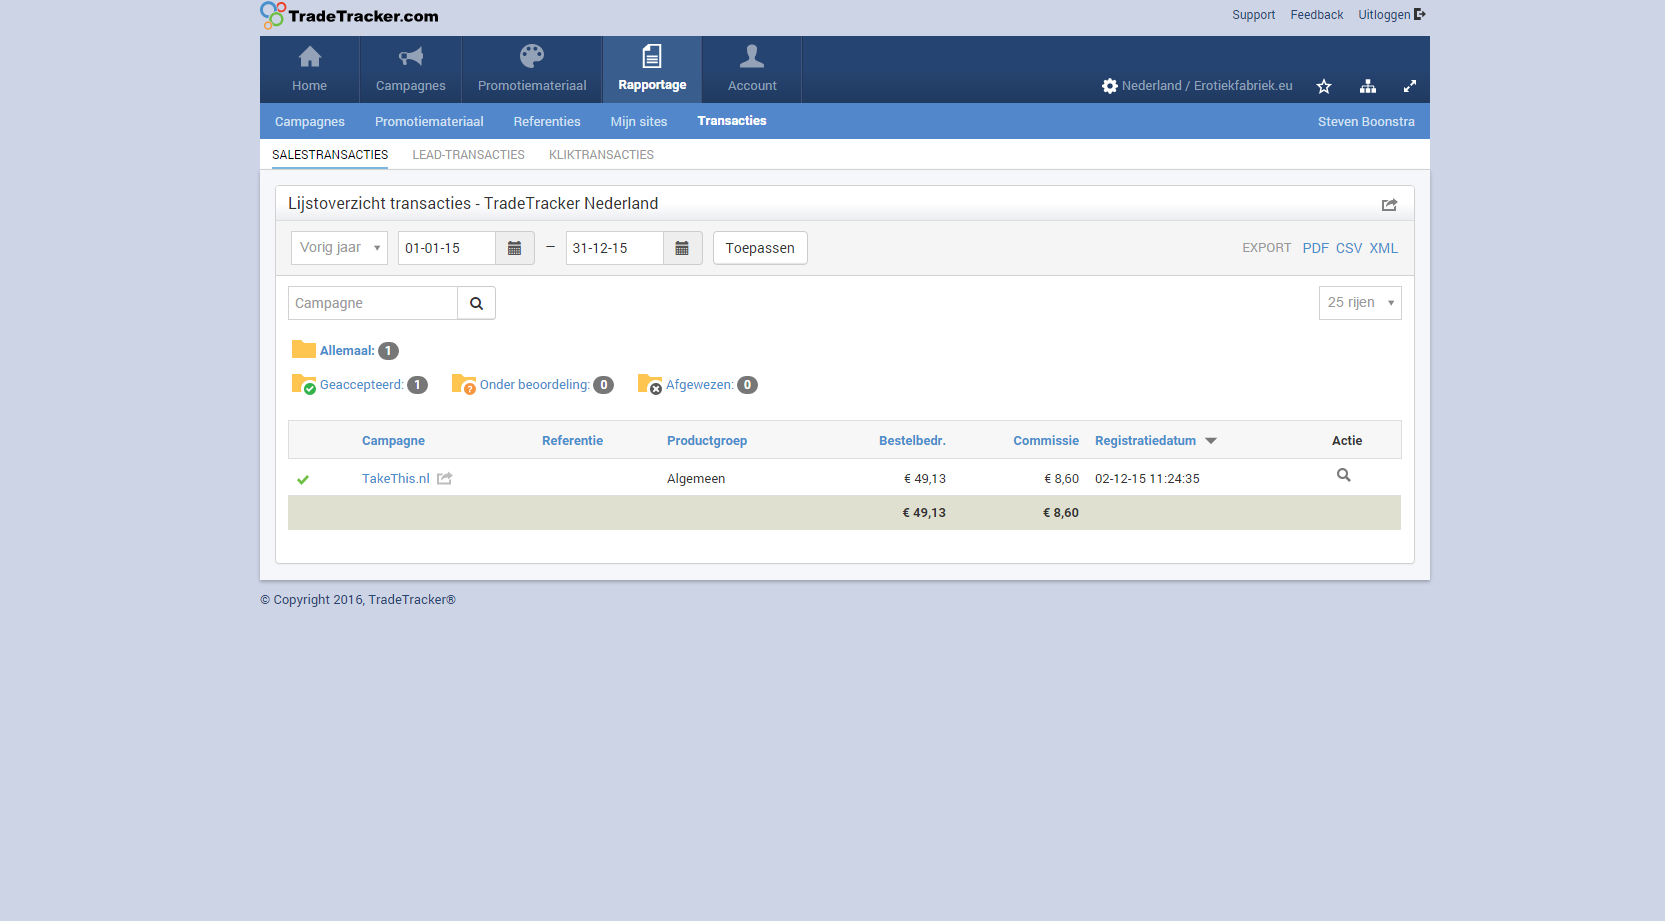Click the campaign search magnifier button
The image size is (1665, 921).
[477, 303]
